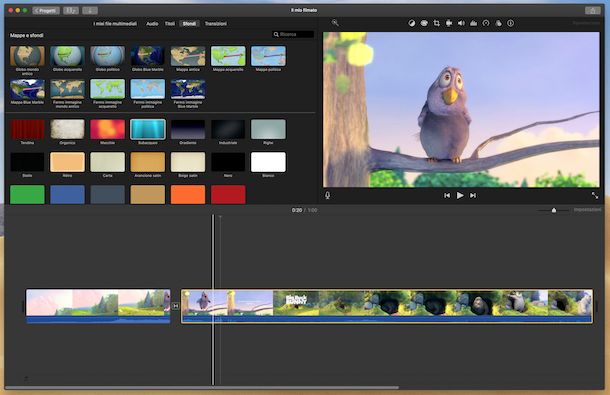The width and height of the screenshot is (610, 395).
Task: Go back to Progetti
Action: tap(46, 11)
